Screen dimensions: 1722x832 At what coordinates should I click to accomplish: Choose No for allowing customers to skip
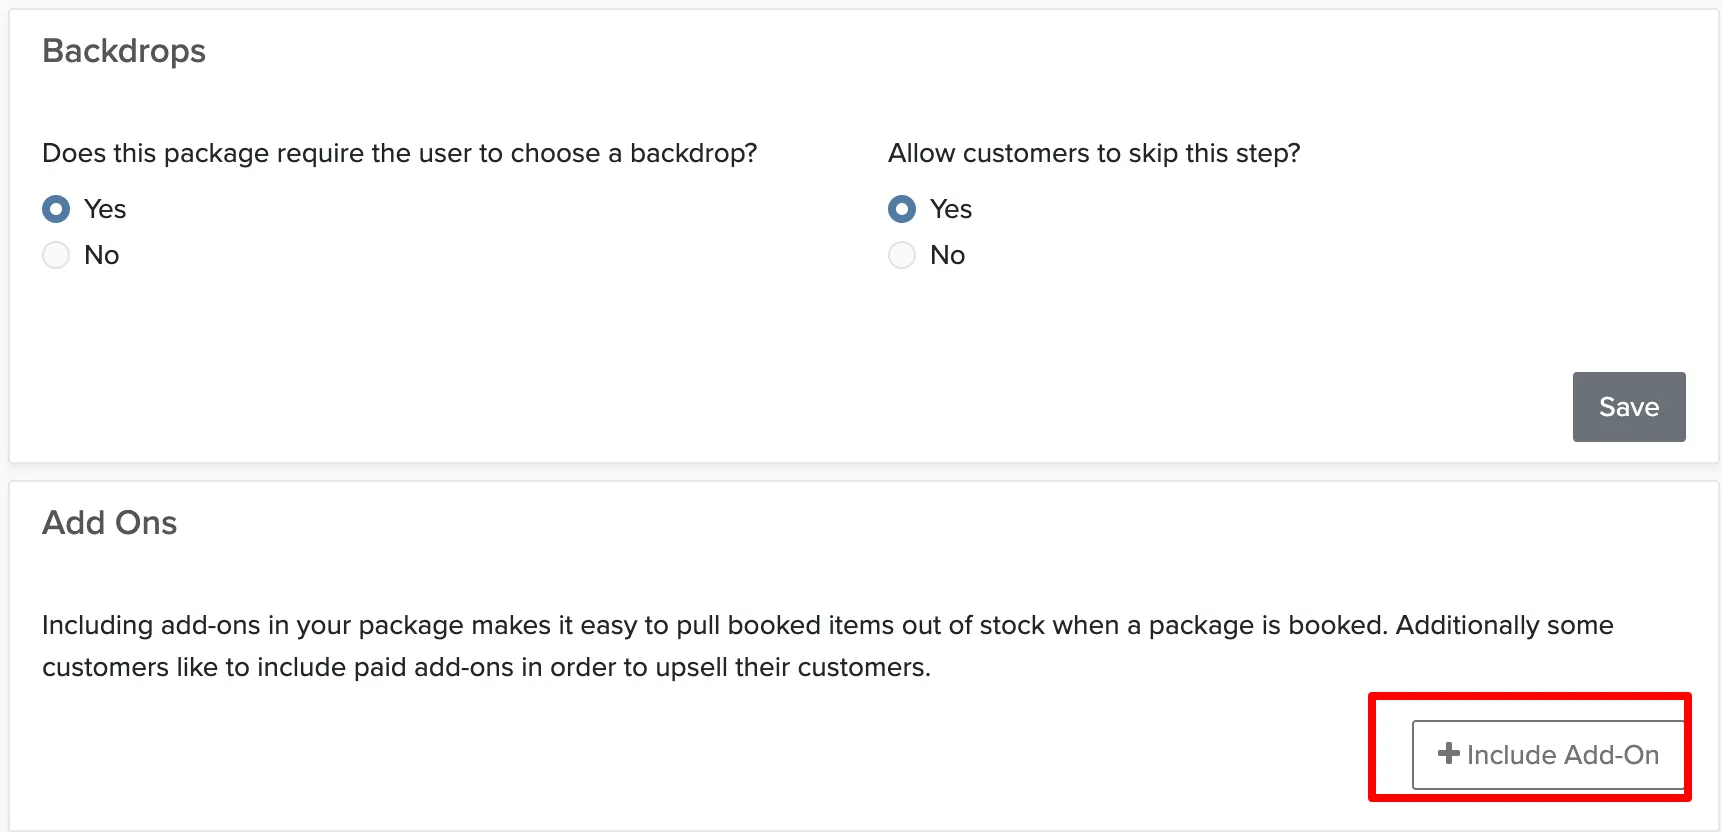click(902, 255)
